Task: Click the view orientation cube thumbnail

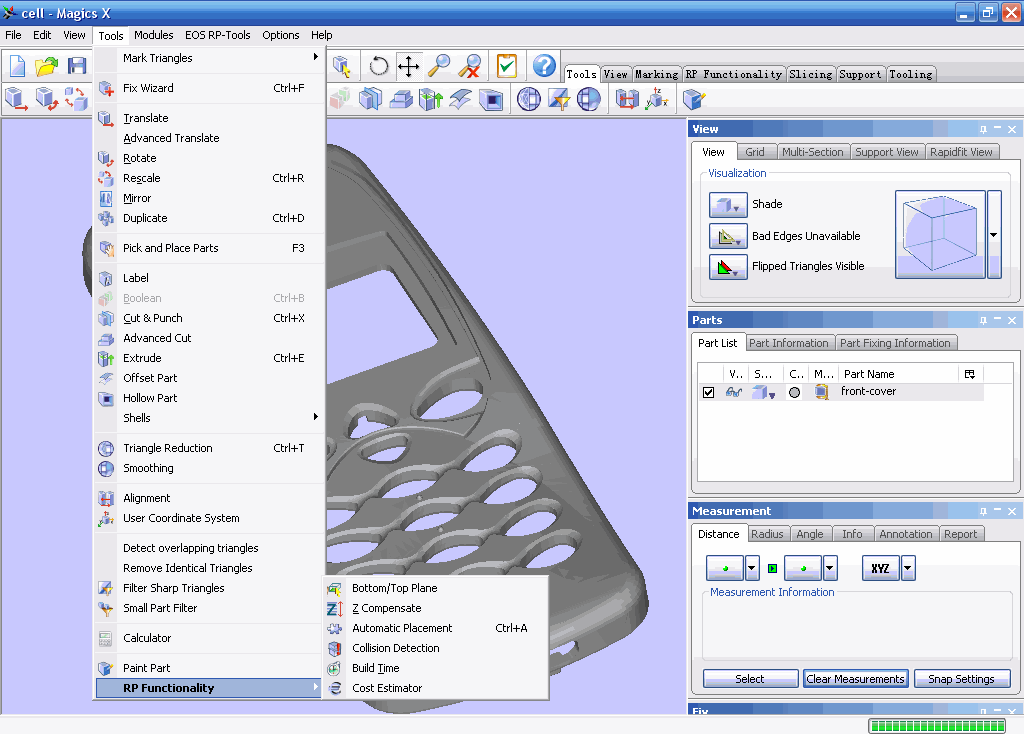Action: [x=940, y=234]
